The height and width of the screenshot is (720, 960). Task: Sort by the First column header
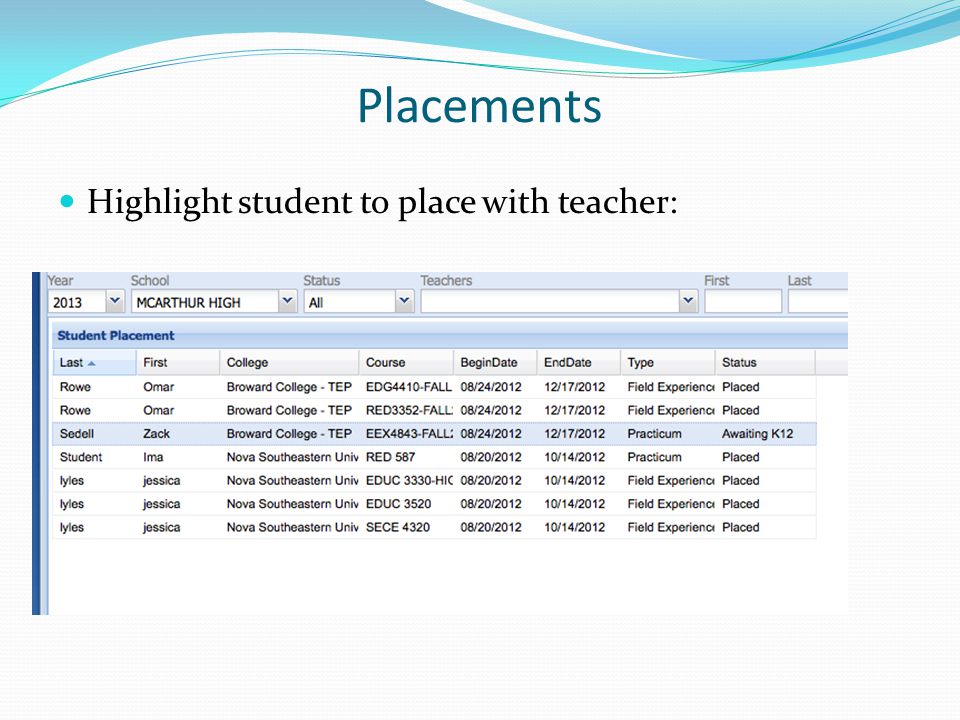(x=178, y=362)
